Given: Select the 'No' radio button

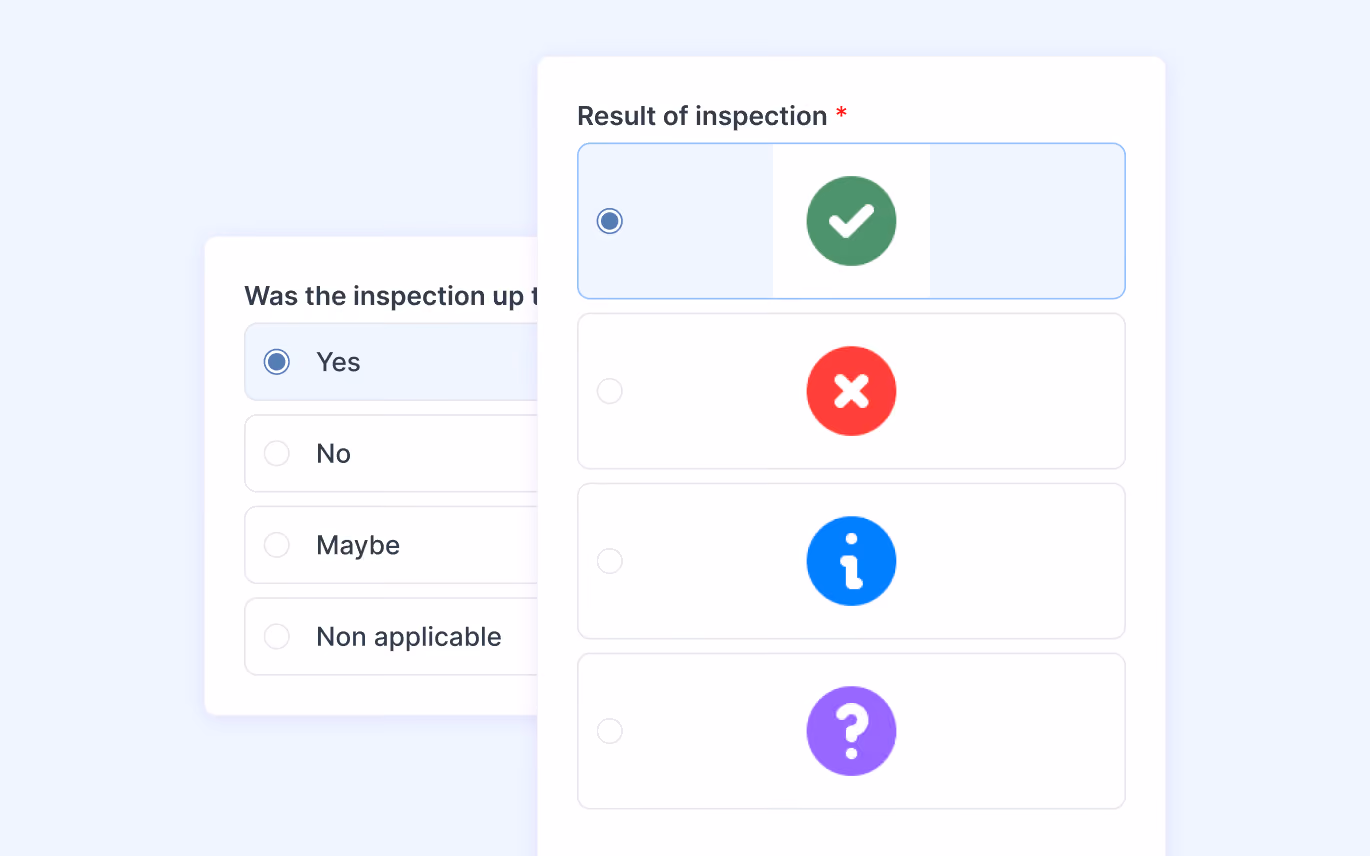Looking at the screenshot, I should tap(277, 453).
